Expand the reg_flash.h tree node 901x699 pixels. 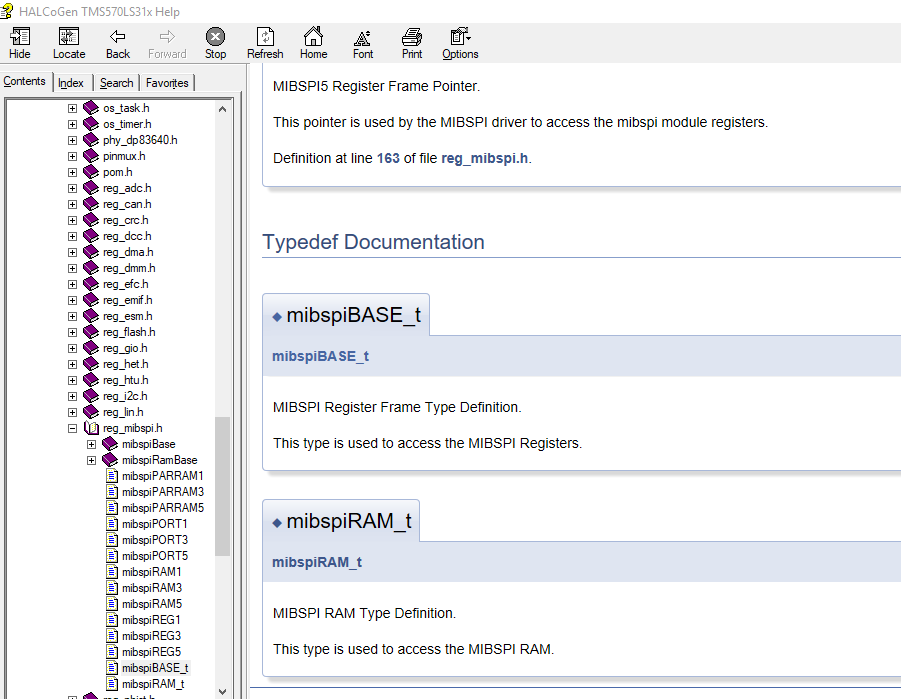click(72, 332)
